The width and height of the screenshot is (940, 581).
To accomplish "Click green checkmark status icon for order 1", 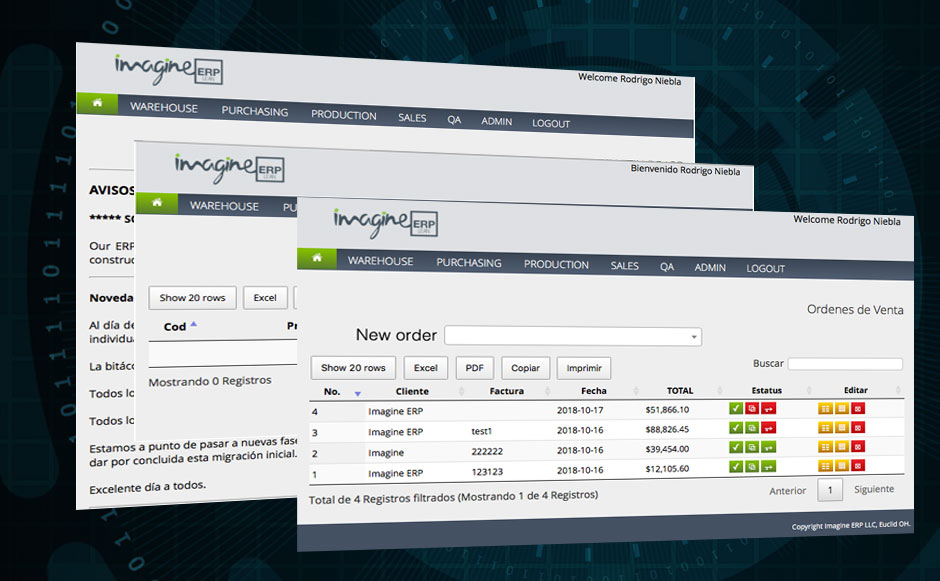I will (736, 466).
